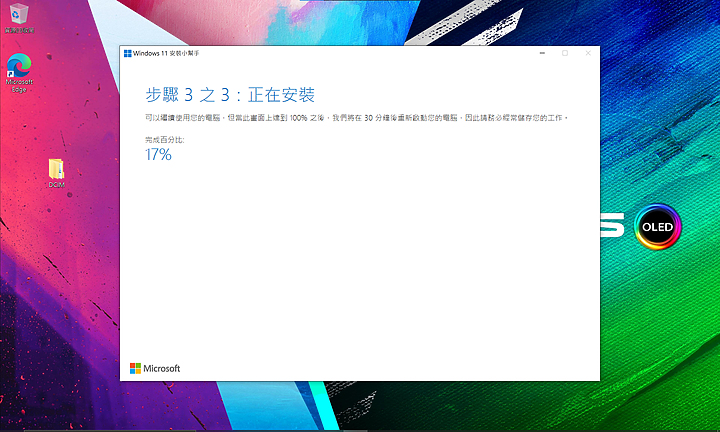
Task: Click the Microsoft logo at window bottom
Action: point(155,368)
